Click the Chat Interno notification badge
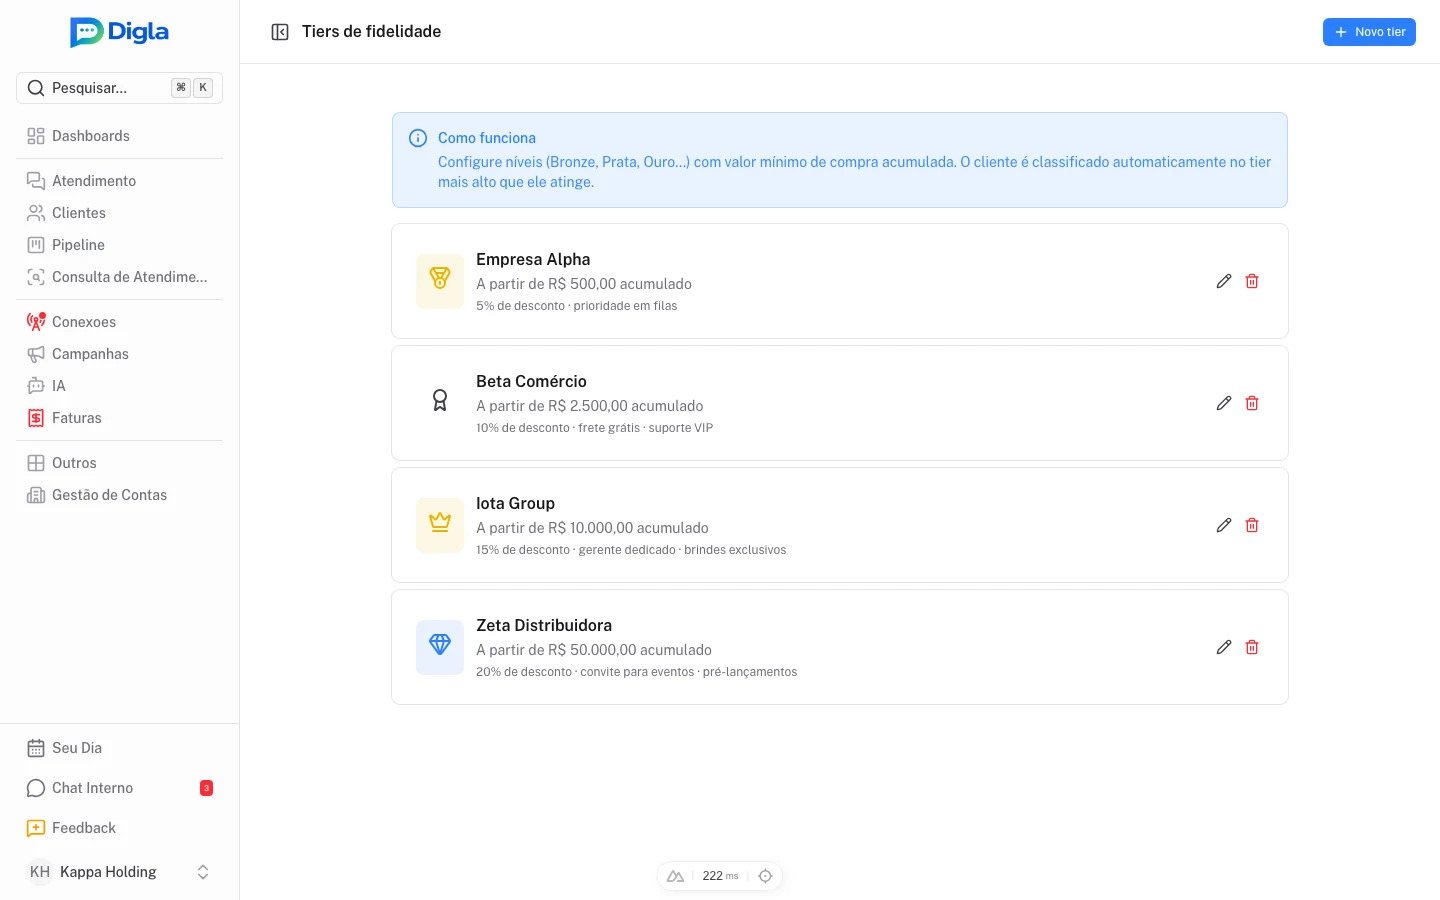 206,788
